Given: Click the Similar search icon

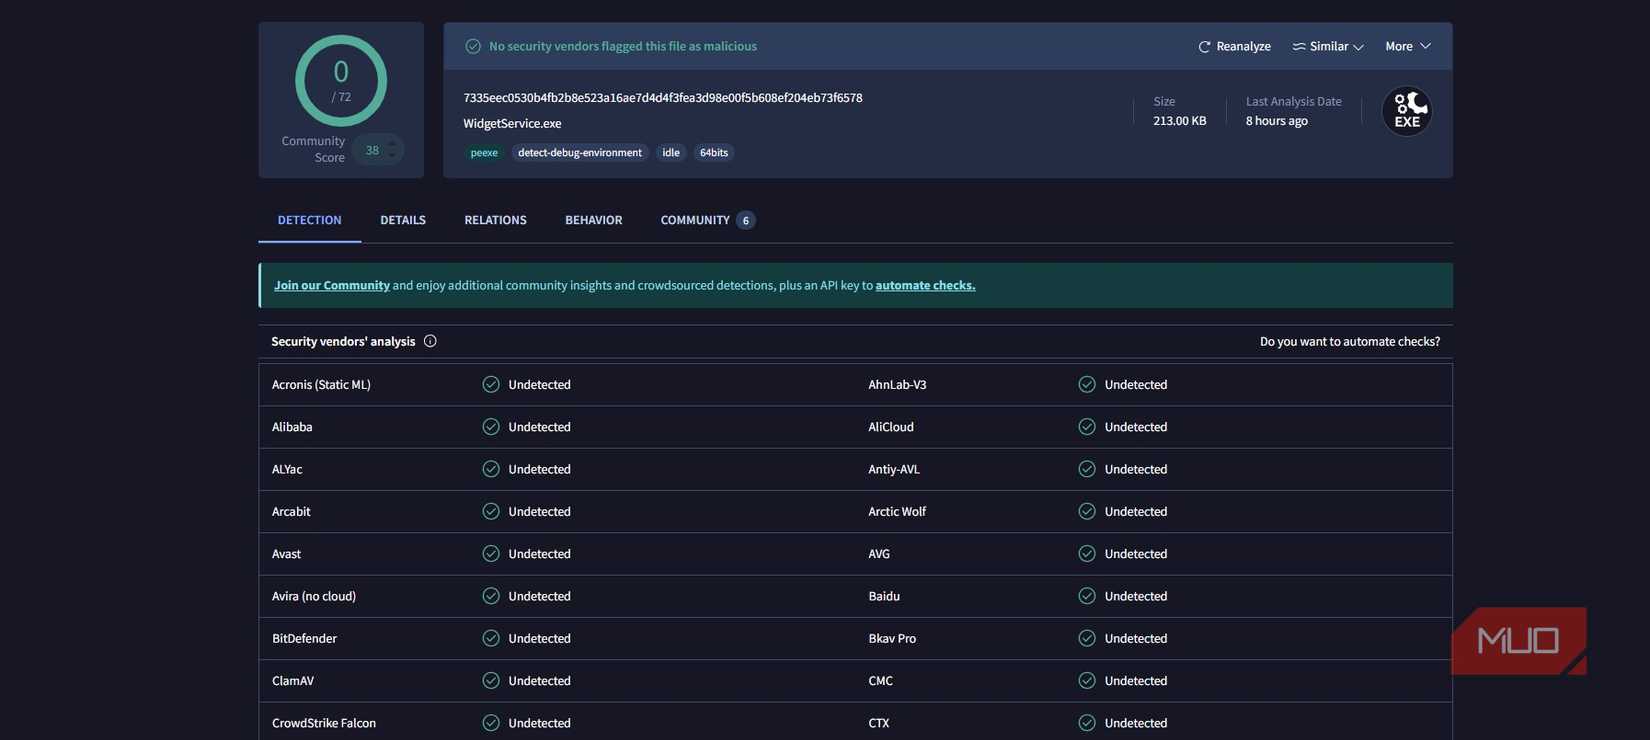Looking at the screenshot, I should tap(1298, 47).
